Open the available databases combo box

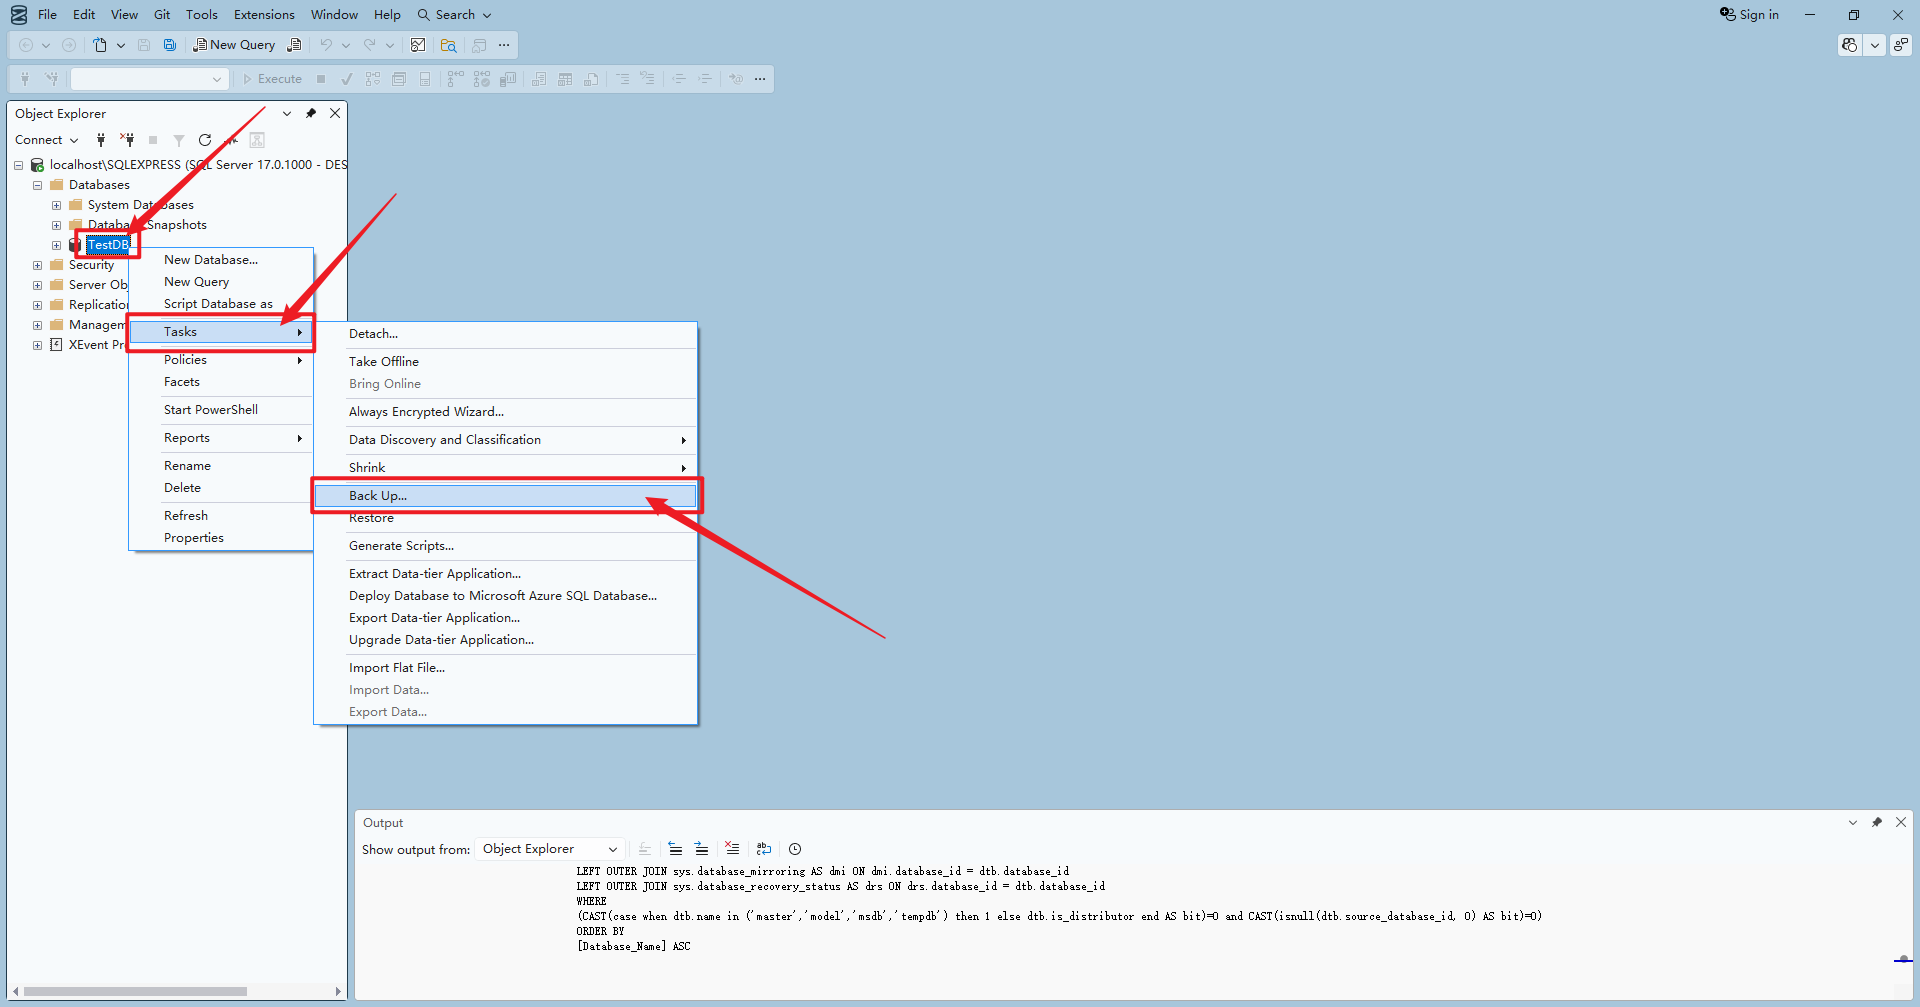click(149, 79)
